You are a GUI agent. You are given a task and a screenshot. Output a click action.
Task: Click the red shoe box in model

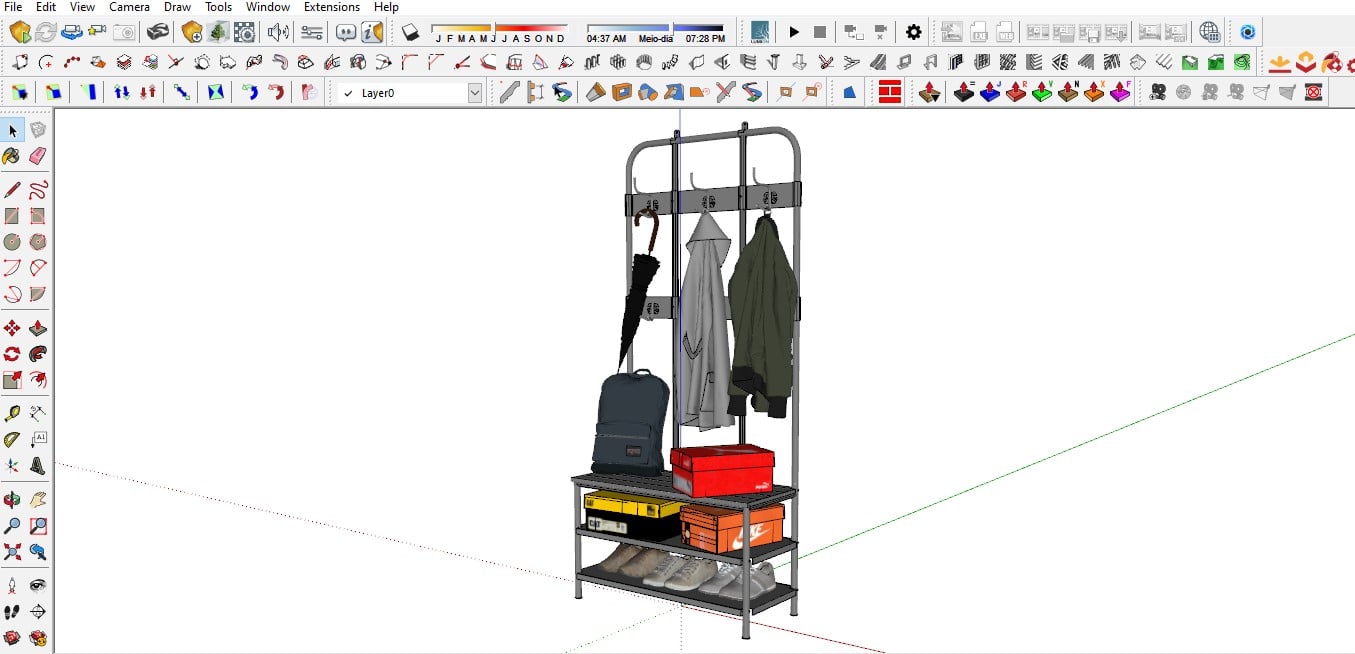(722, 470)
